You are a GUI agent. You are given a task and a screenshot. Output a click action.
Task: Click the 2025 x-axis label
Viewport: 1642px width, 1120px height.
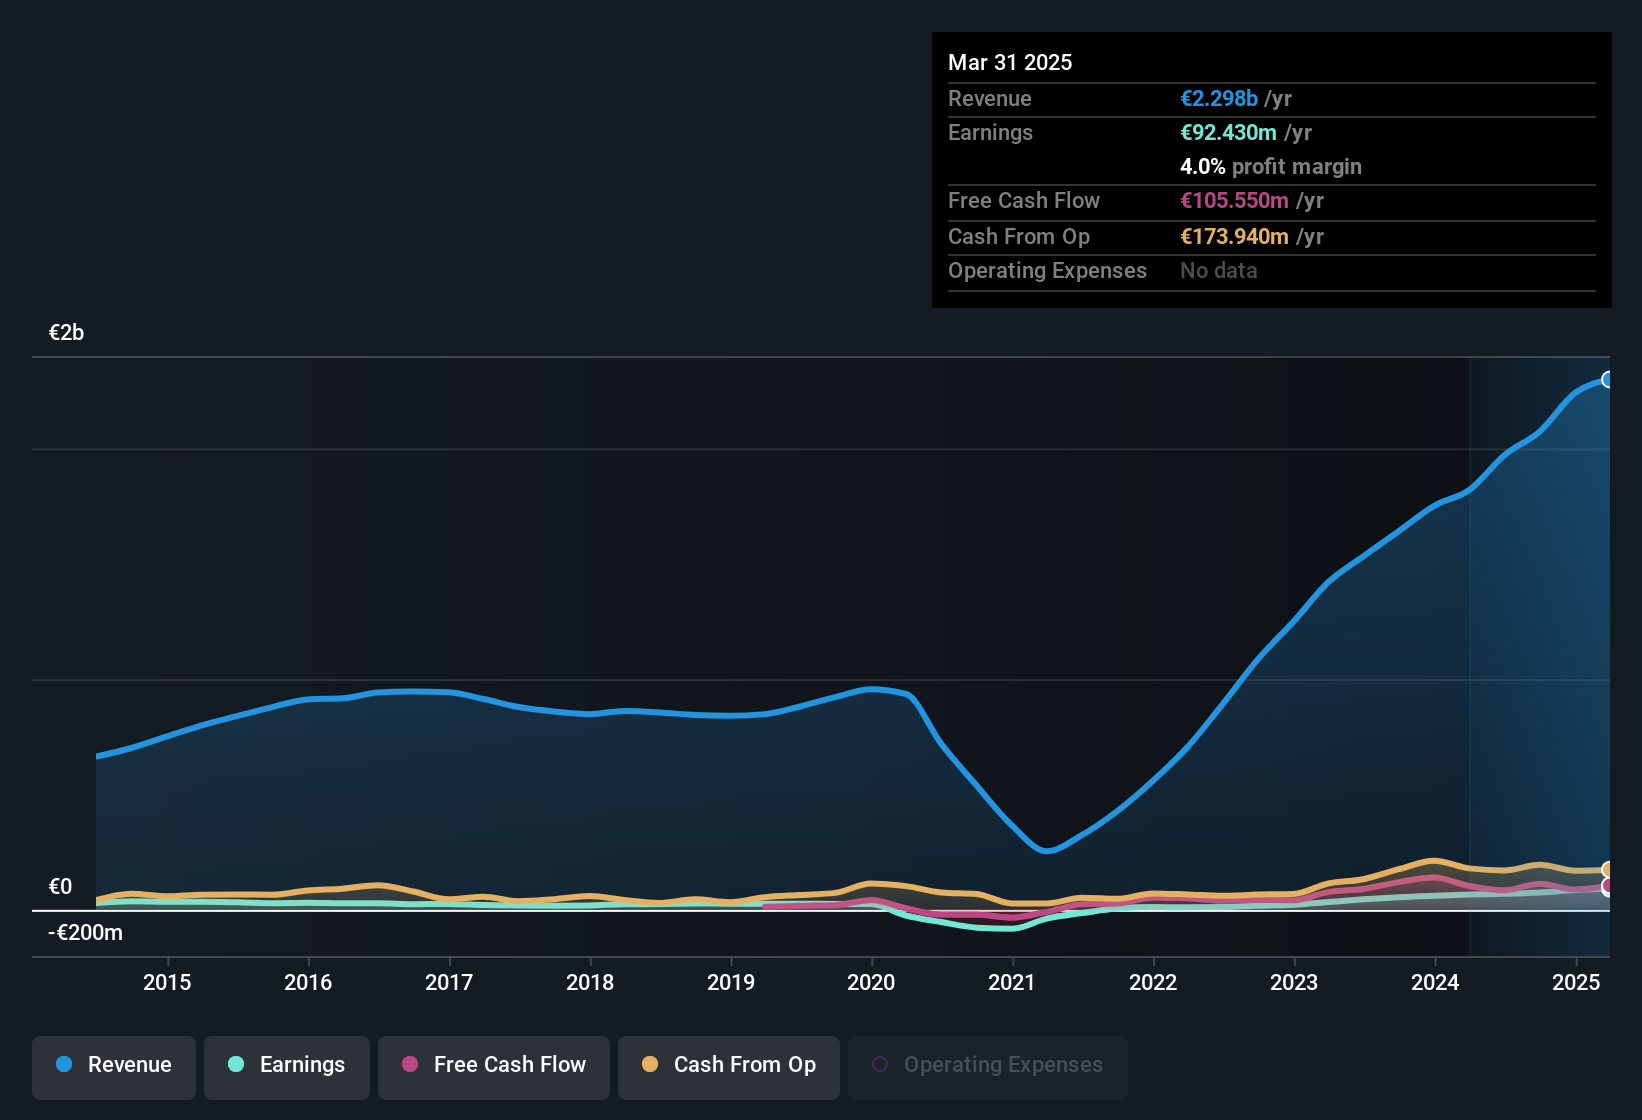[1576, 983]
